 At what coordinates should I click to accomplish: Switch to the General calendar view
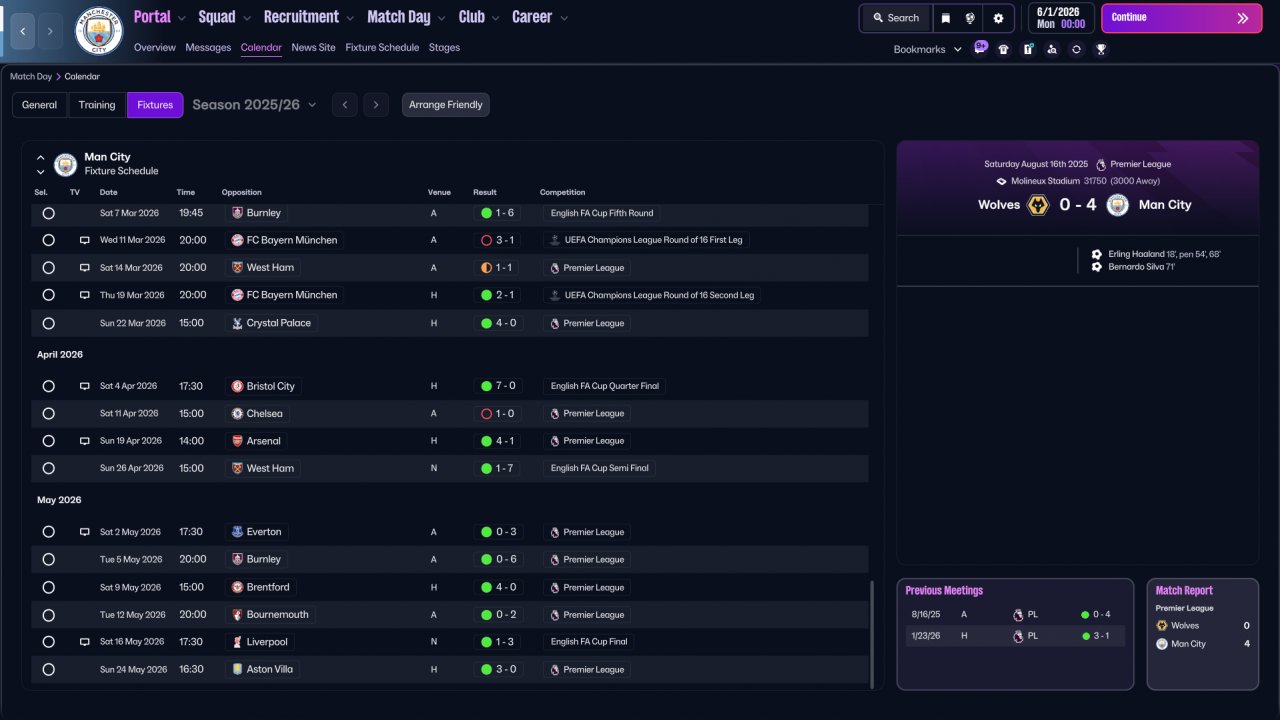click(x=40, y=105)
